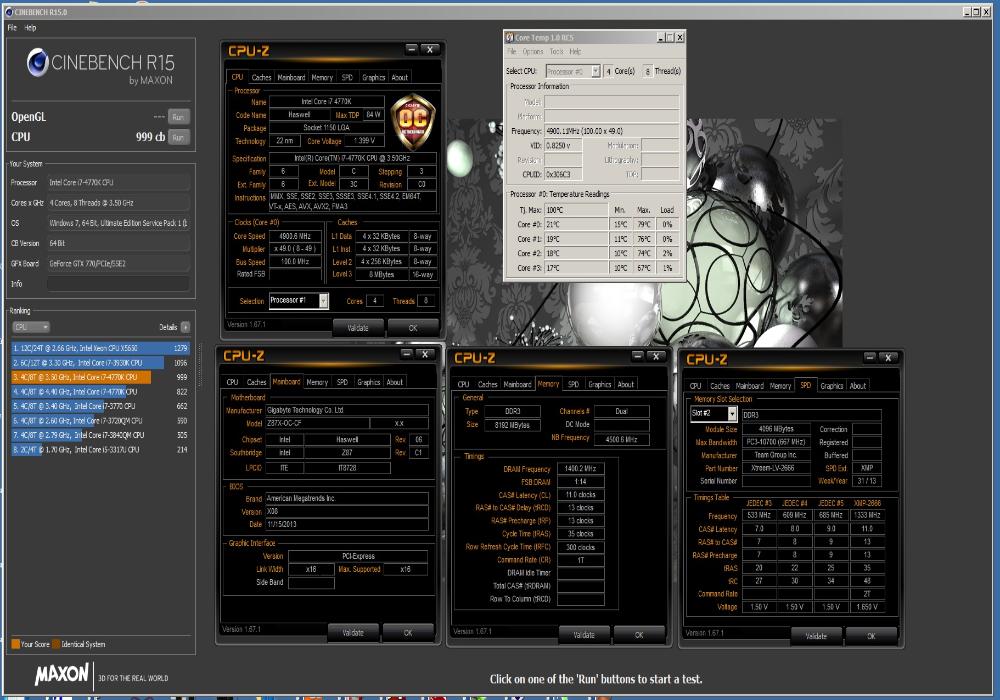1000x700 pixels.
Task: Switch to Graphics tab in CPU-Z CPU window
Action: tap(373, 77)
